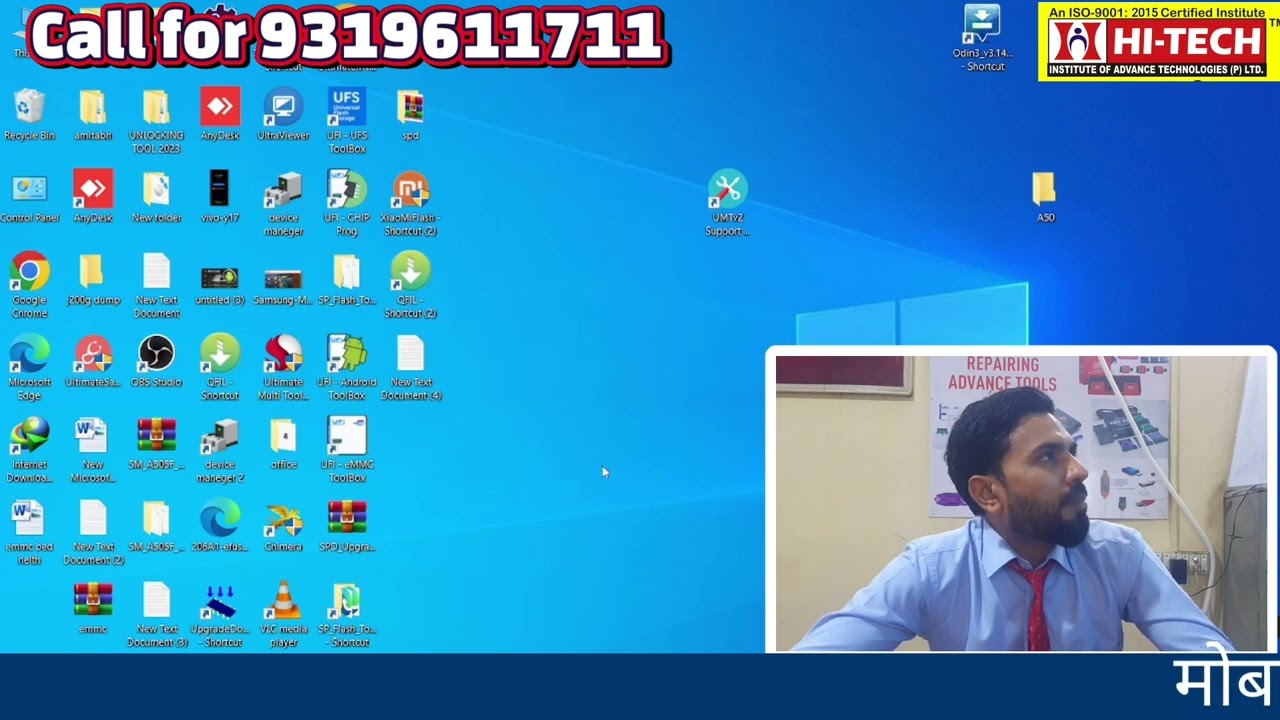Select the 206A1-erus... Edge file
The height and width of the screenshot is (720, 1280).
[220, 525]
